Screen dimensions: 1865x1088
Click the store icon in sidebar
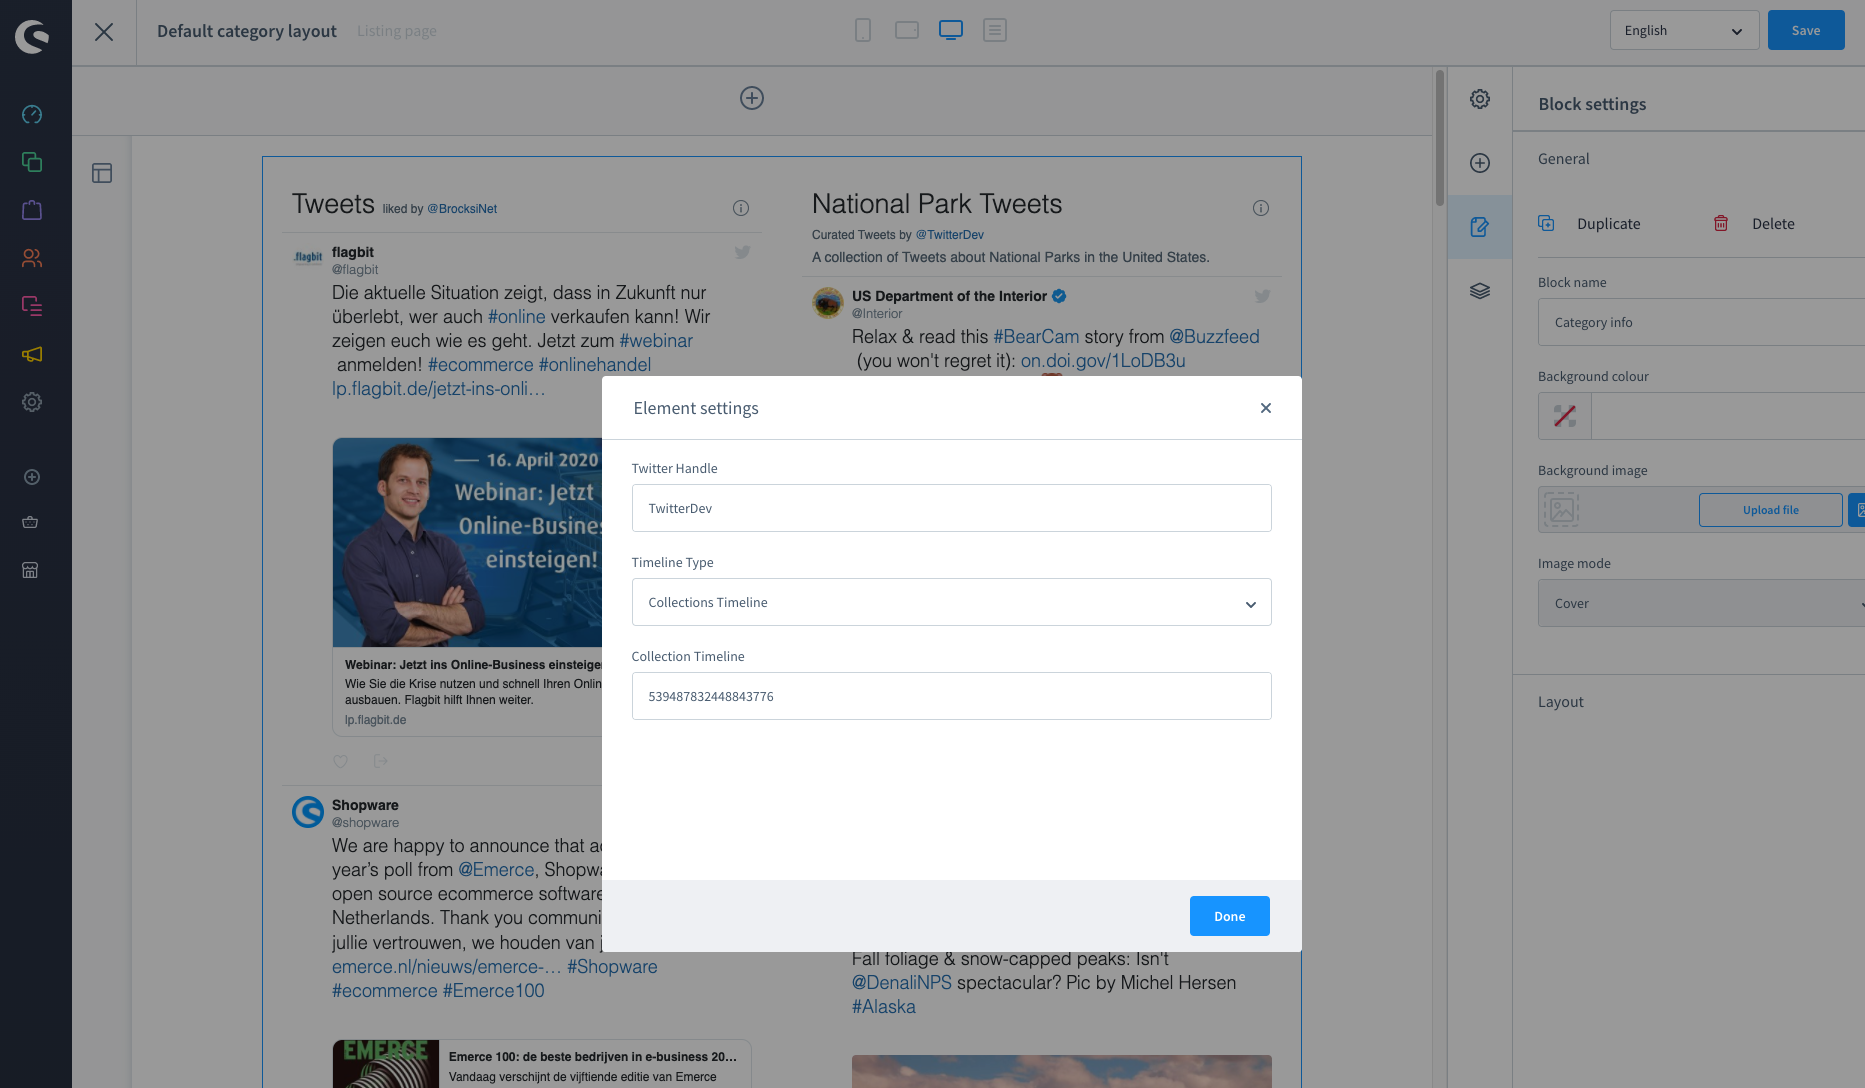click(x=30, y=570)
